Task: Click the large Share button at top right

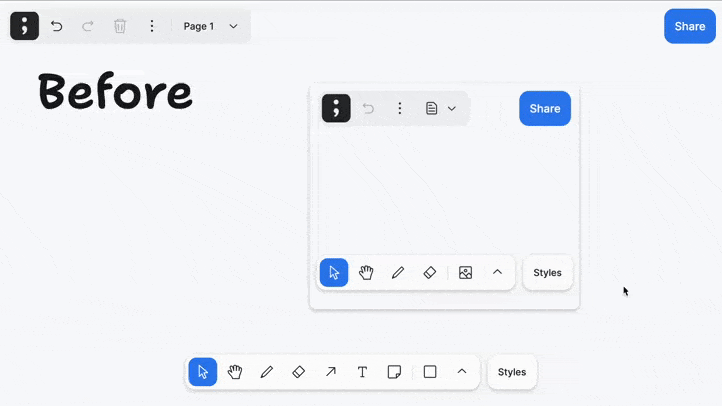Action: [690, 26]
